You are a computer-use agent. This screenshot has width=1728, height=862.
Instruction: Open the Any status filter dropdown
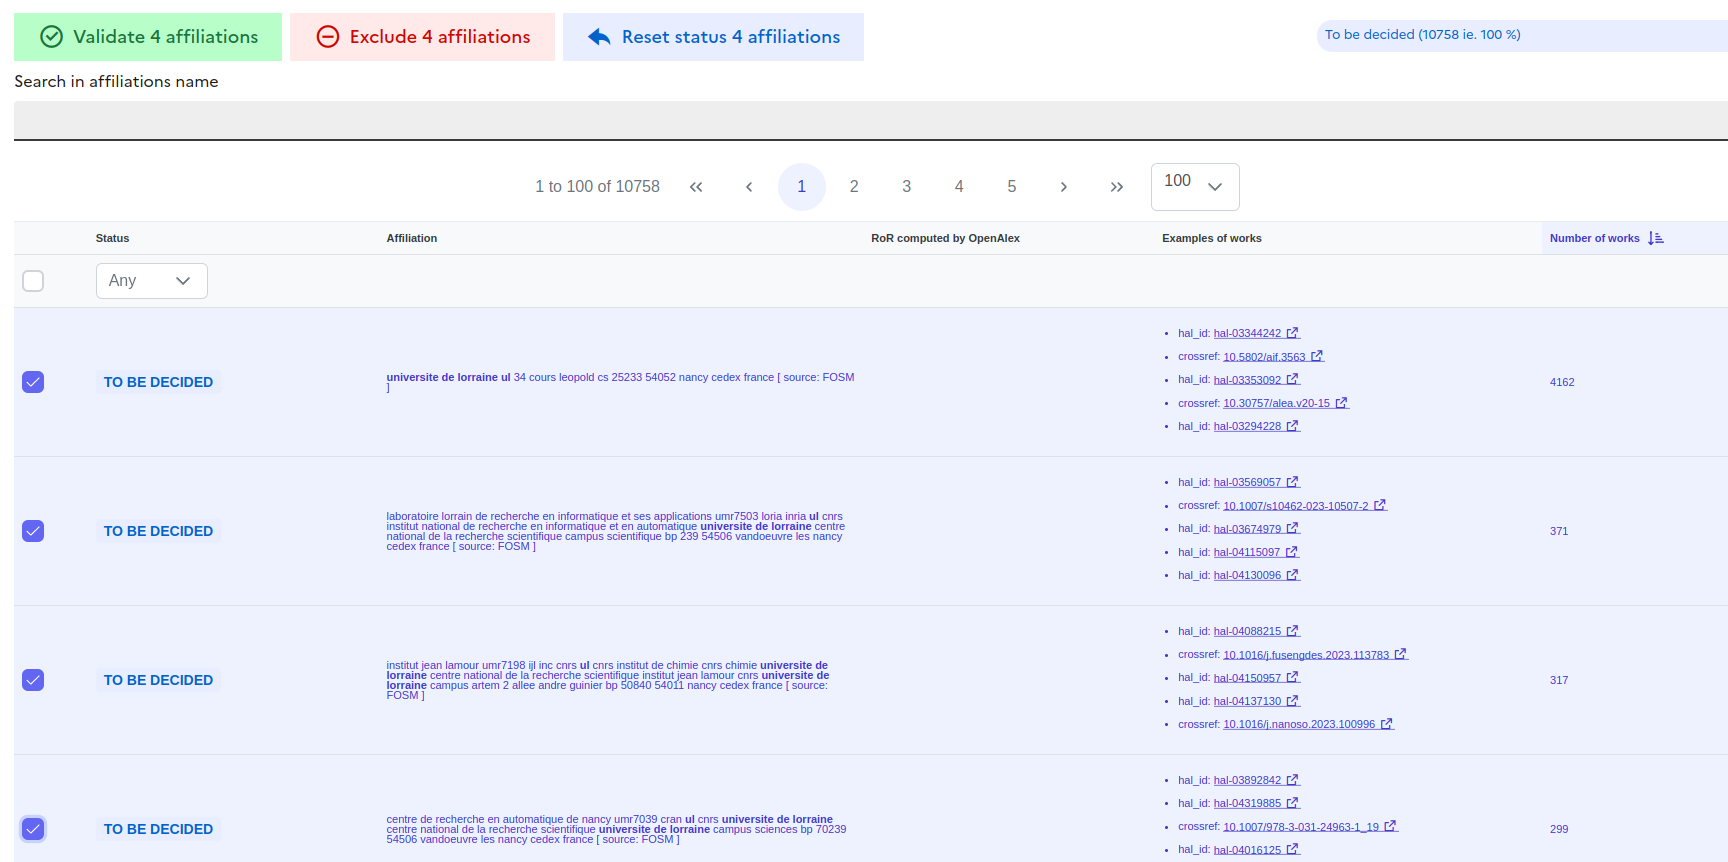151,281
